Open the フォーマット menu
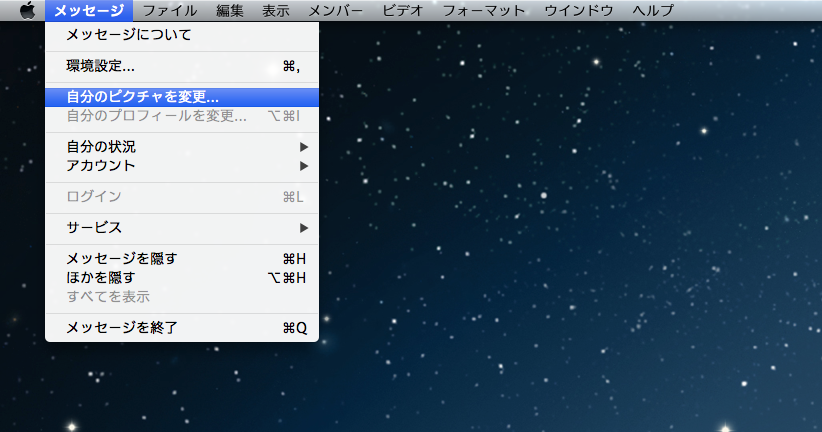This screenshot has height=432, width=822. [x=483, y=10]
